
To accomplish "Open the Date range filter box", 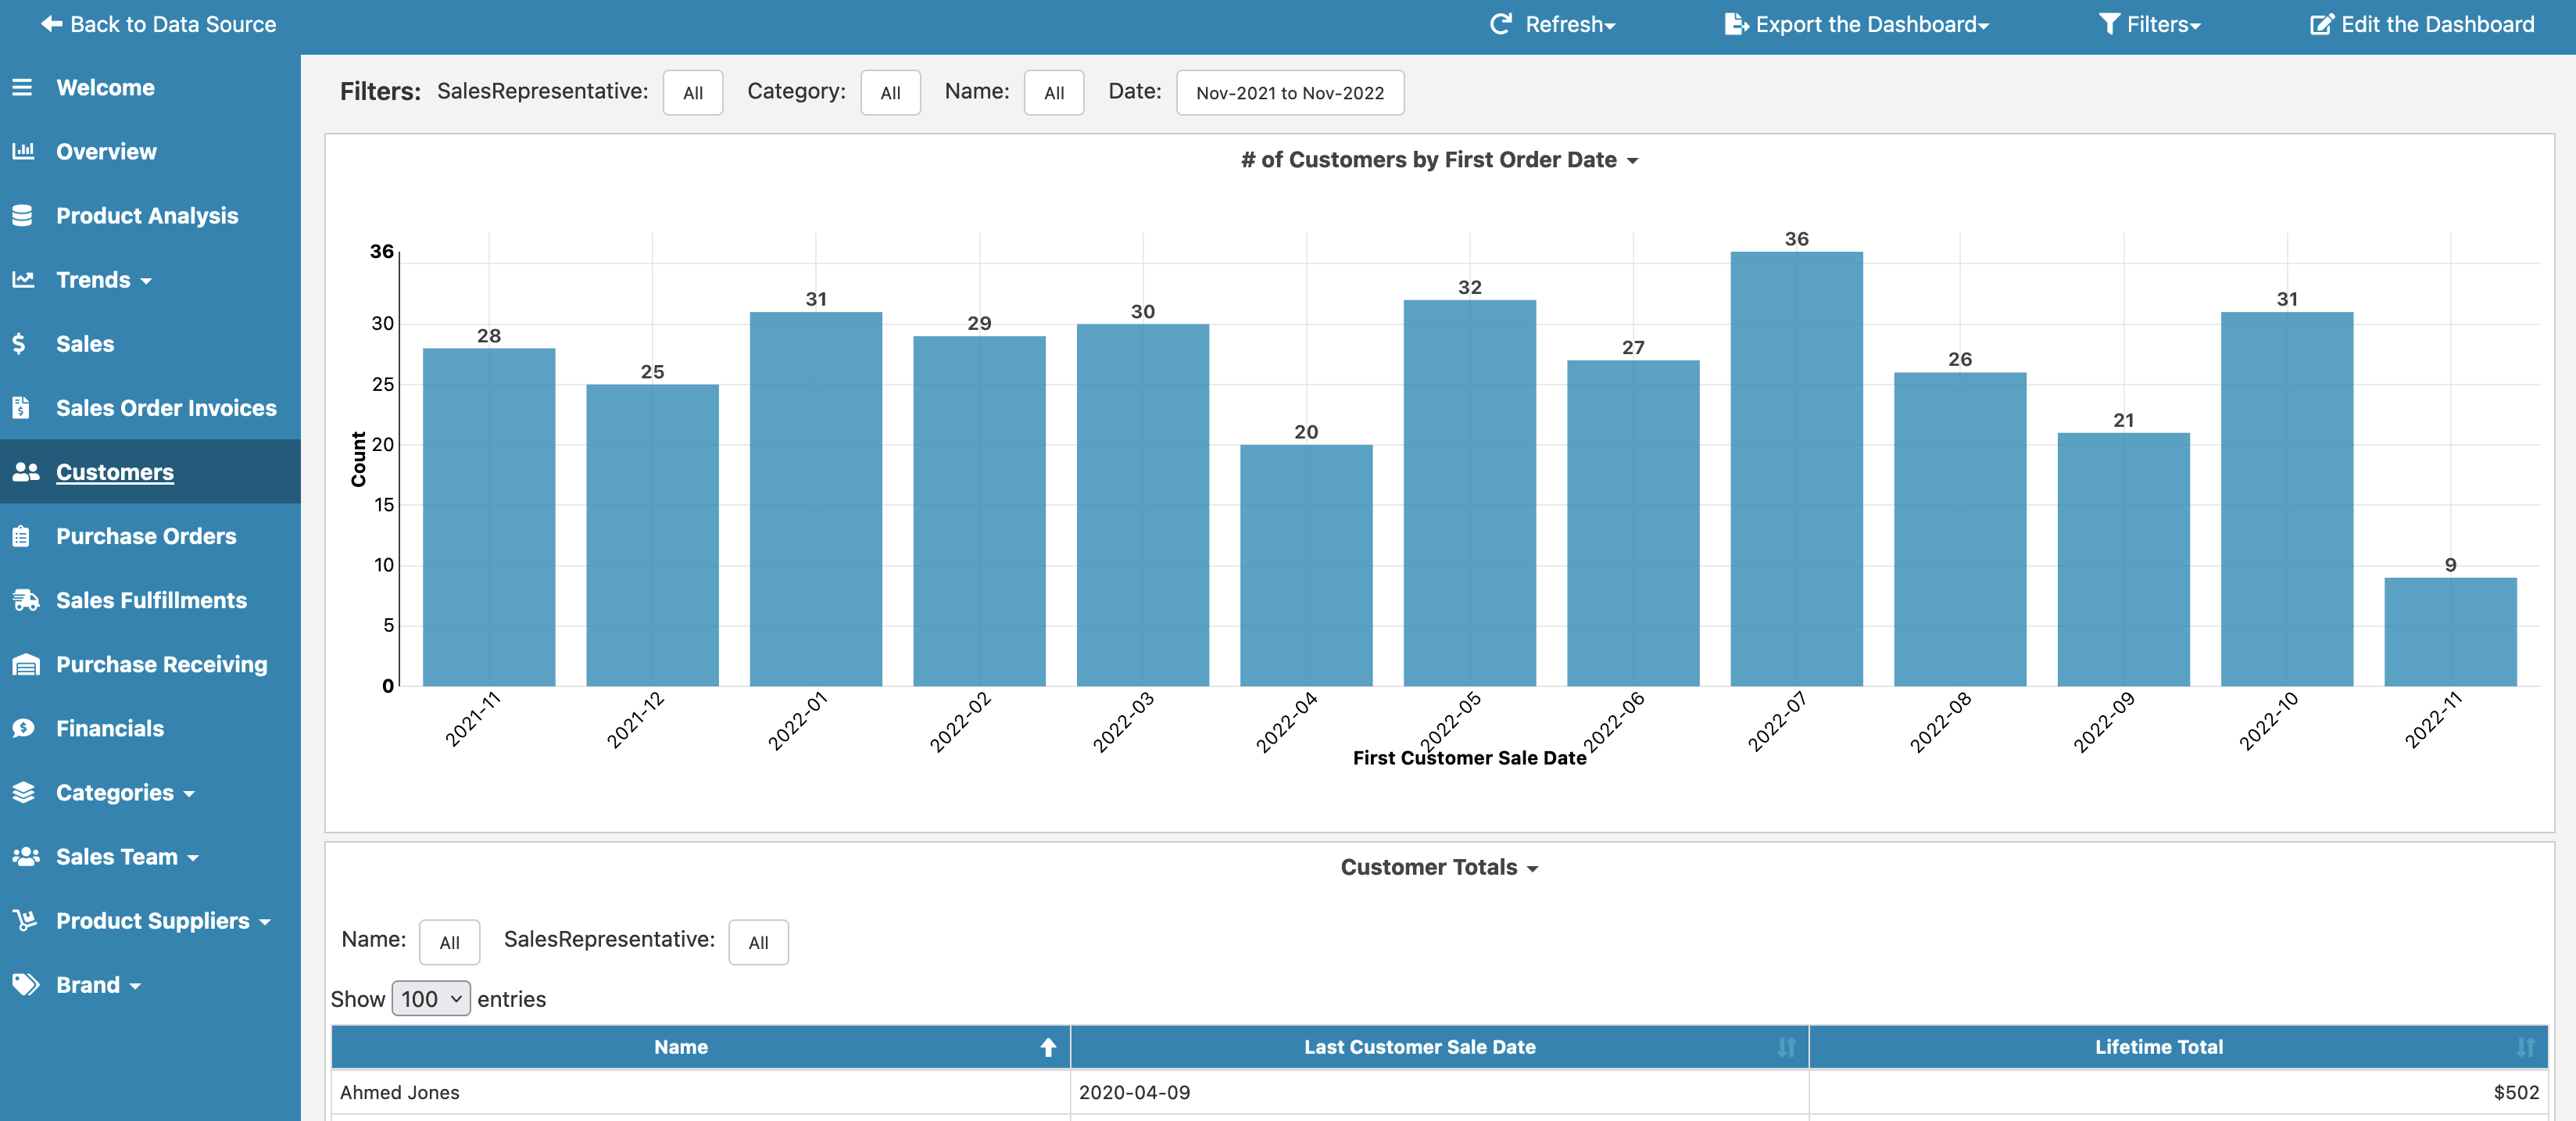I will pyautogui.click(x=1290, y=93).
